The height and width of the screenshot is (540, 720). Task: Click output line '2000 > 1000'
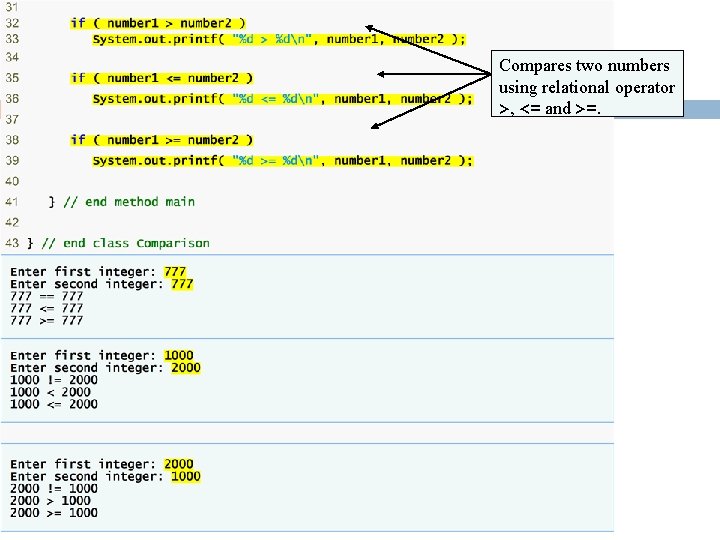coord(50,500)
